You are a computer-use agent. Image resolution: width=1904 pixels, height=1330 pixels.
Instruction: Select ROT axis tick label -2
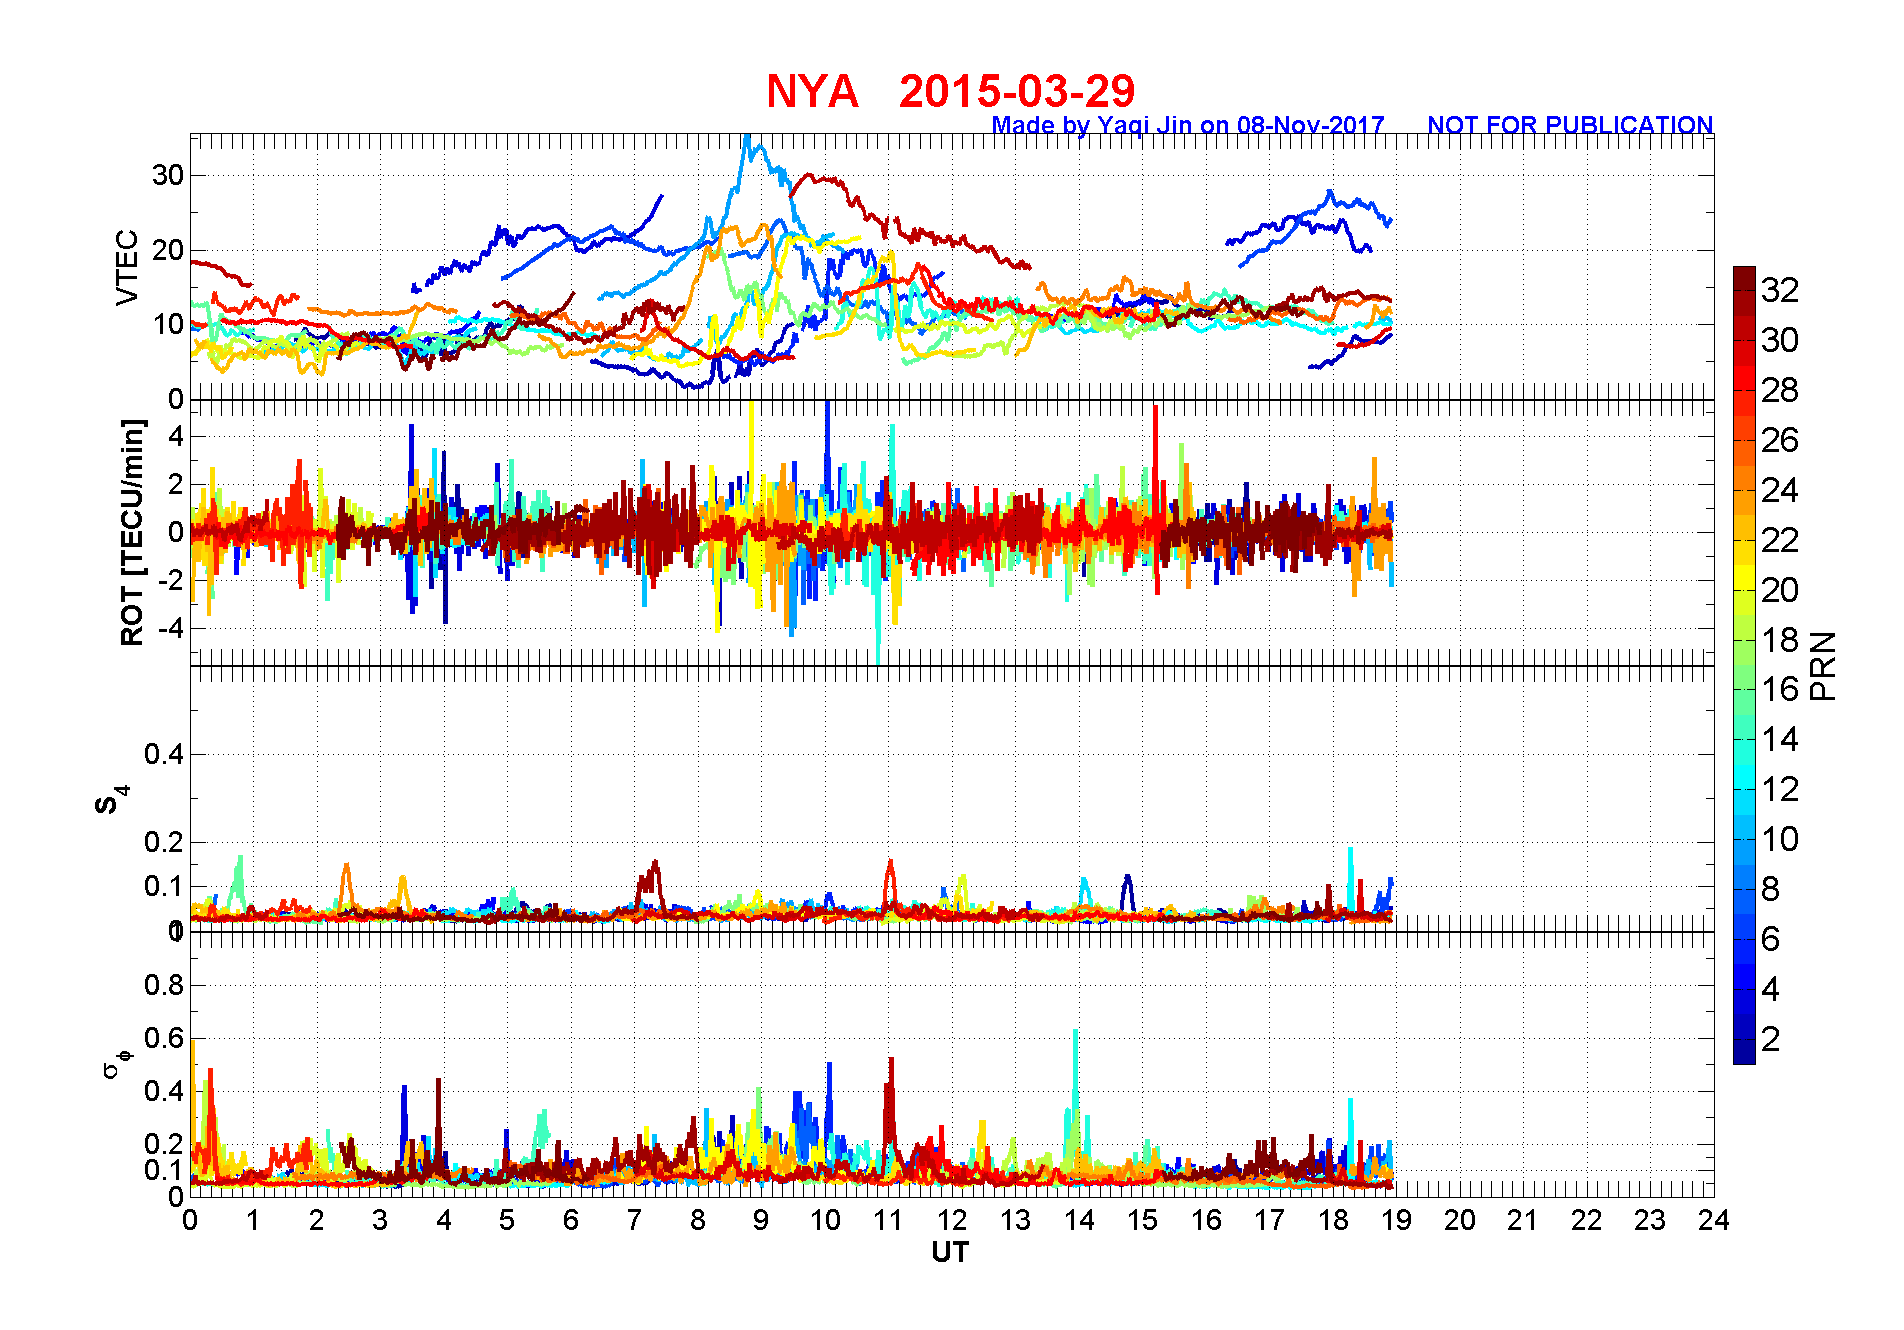pos(170,580)
